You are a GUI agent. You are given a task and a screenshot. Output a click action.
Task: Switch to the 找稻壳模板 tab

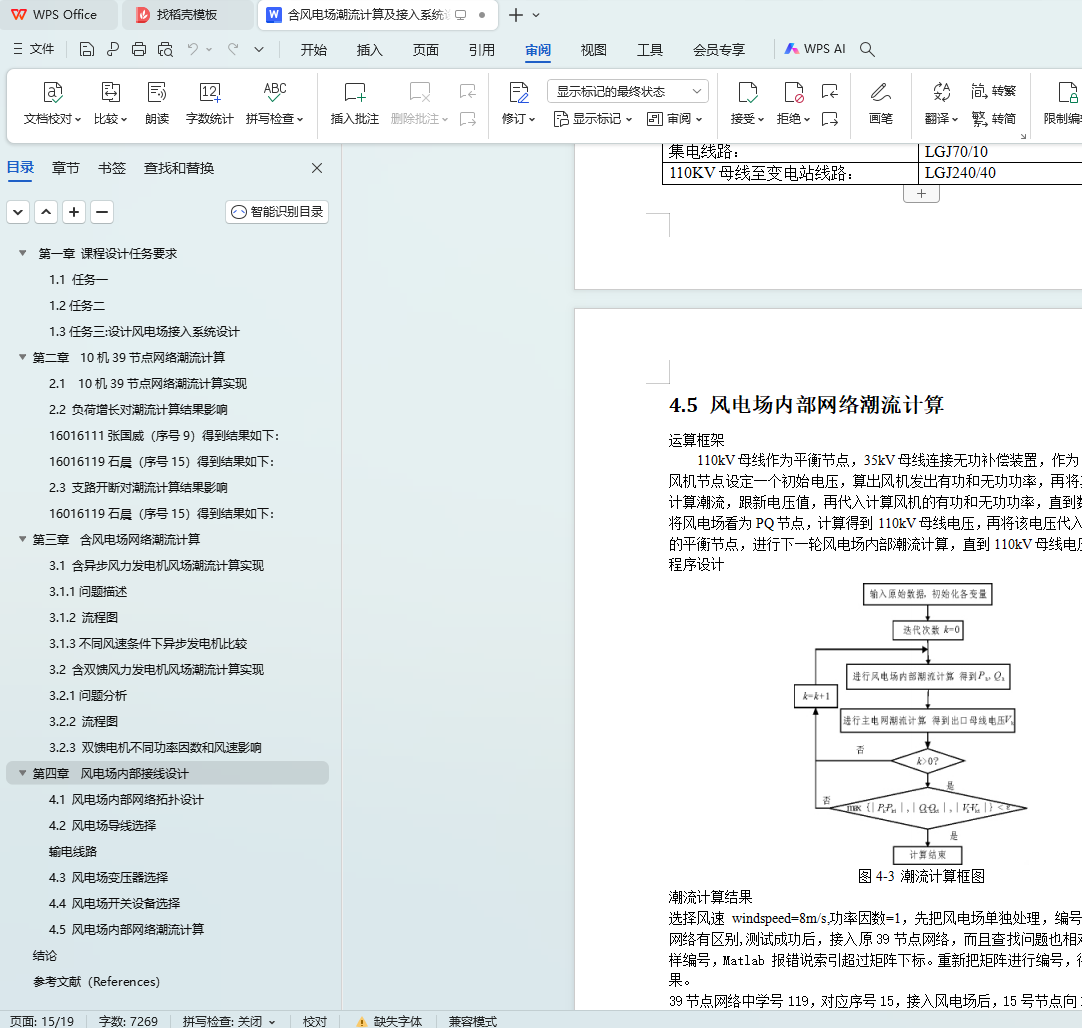[187, 14]
